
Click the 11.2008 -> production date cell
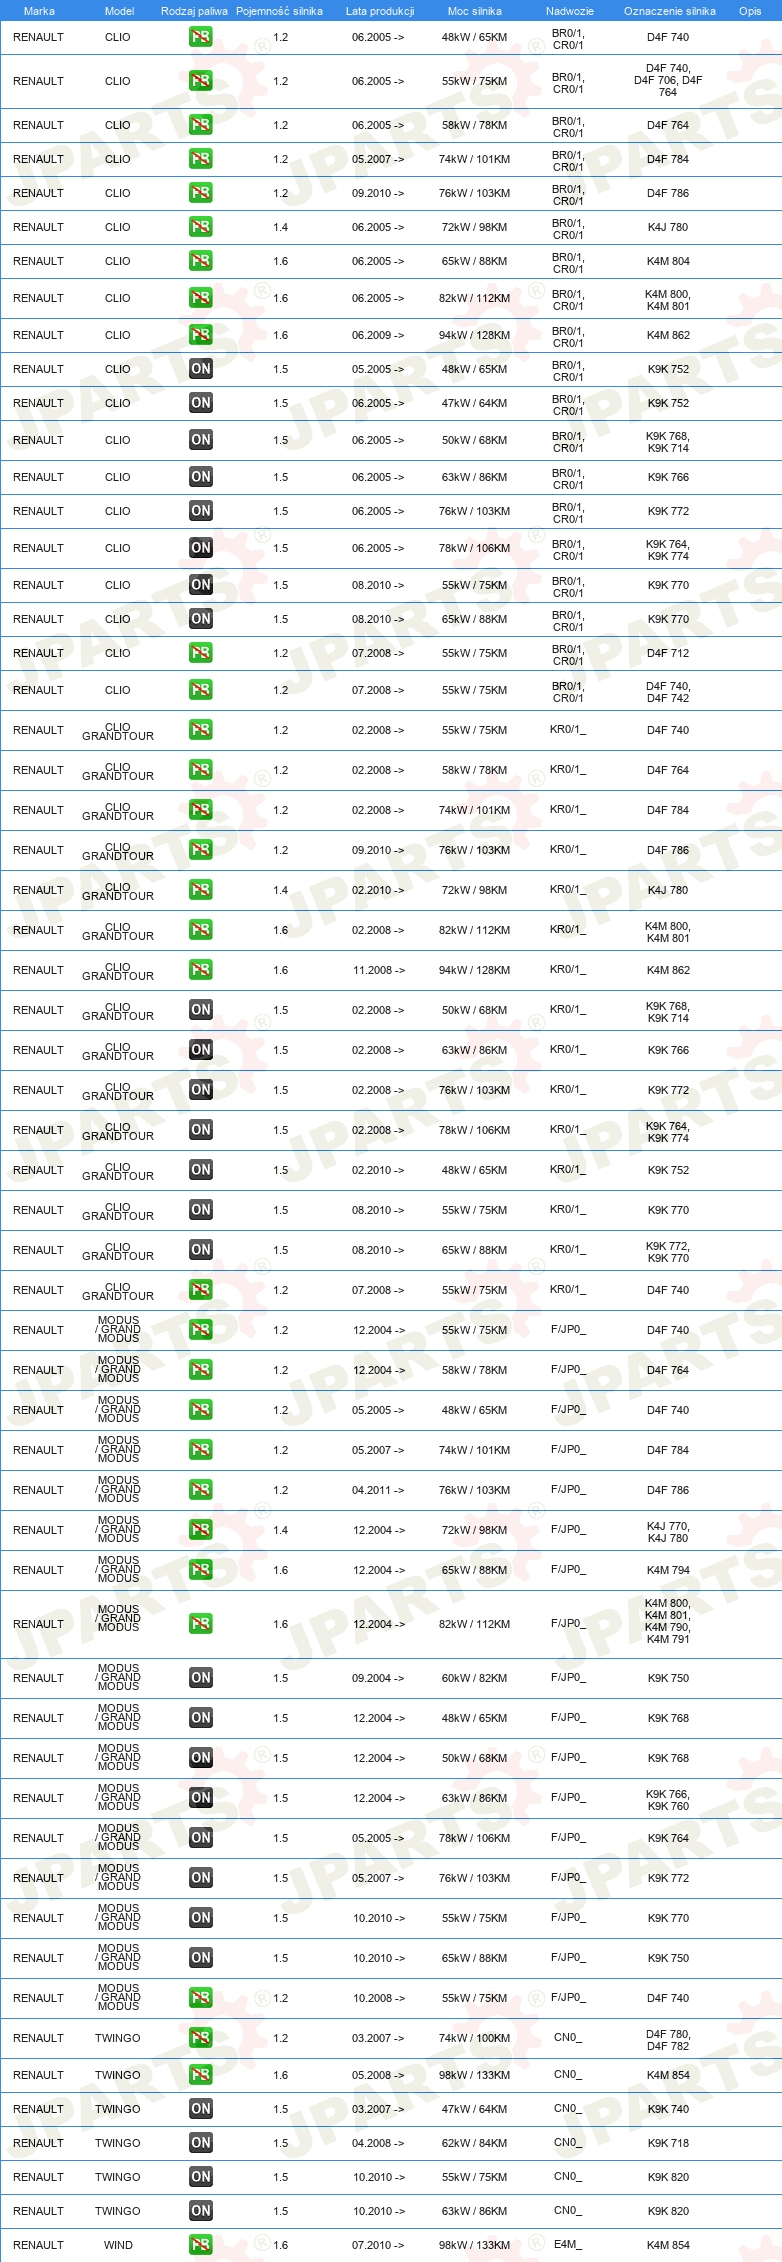coord(379,970)
